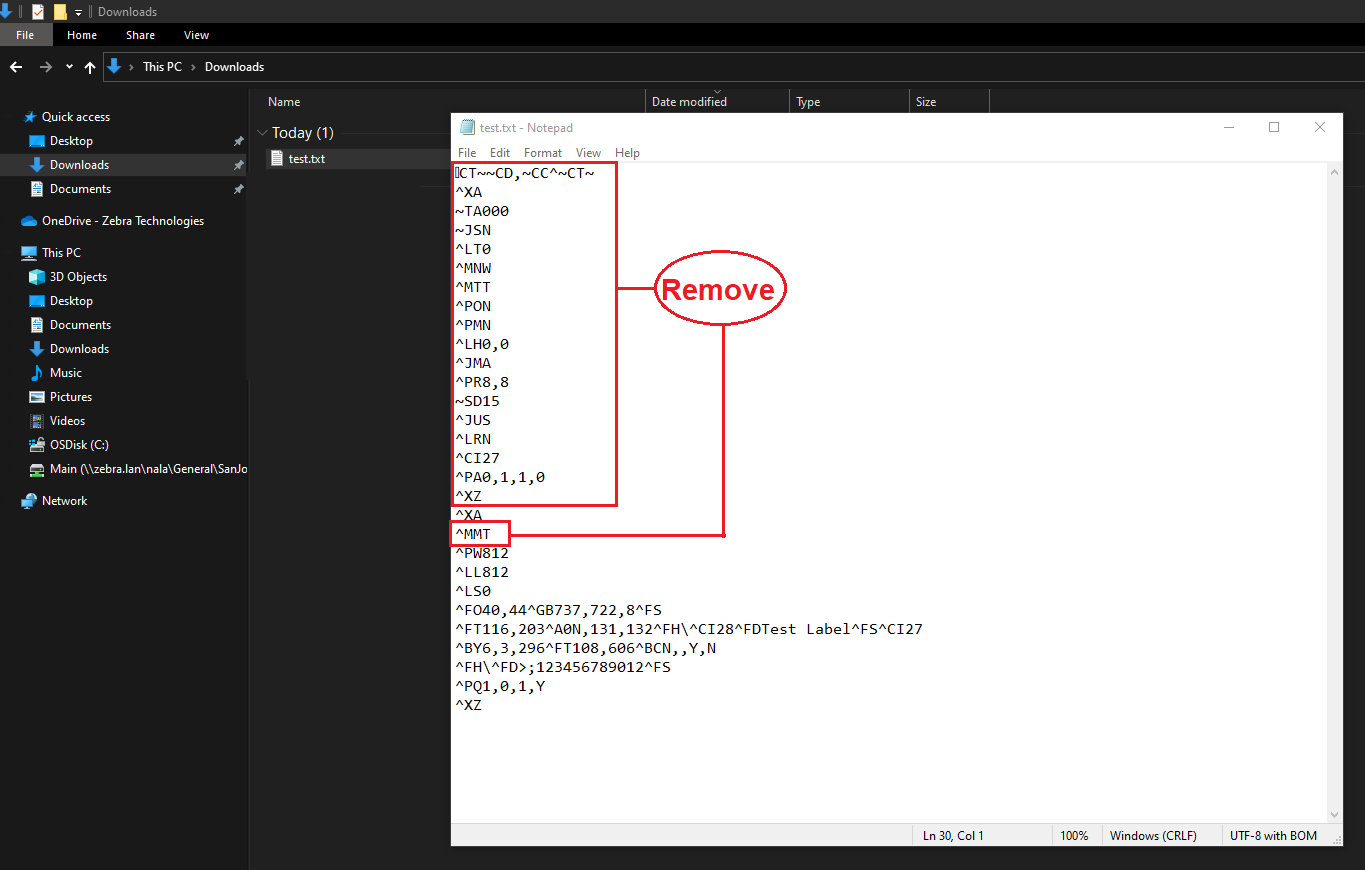1365x870 pixels.
Task: Click the Notepad document icon in the title bar
Action: point(466,127)
